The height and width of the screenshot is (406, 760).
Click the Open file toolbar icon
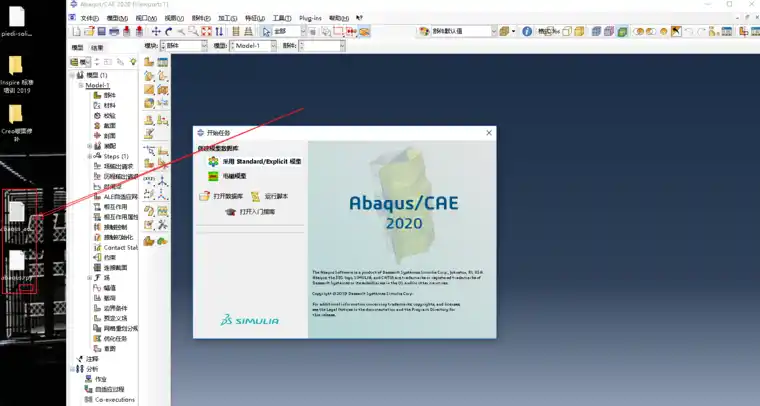(89, 31)
